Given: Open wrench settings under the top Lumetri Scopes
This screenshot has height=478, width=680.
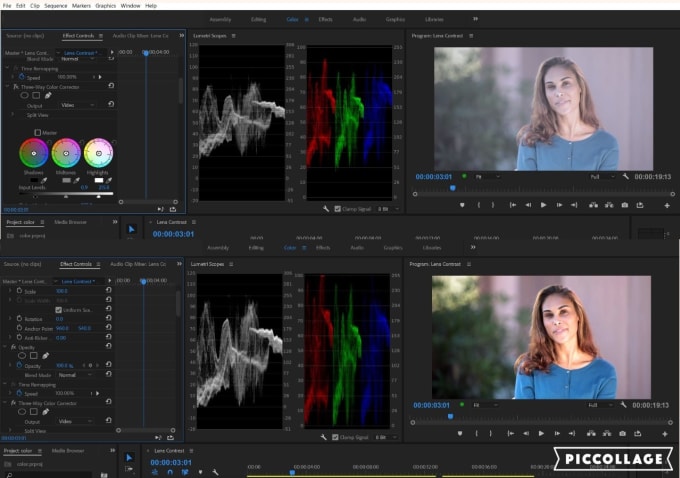Looking at the screenshot, I should (326, 209).
